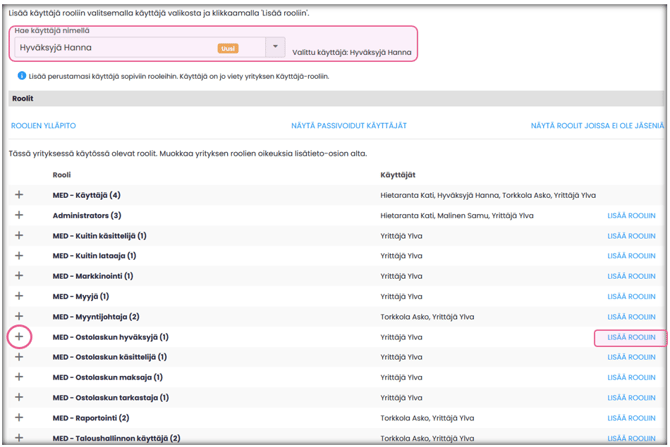
Task: Click Lisää rooliin for Administrators role
Action: [x=631, y=215]
